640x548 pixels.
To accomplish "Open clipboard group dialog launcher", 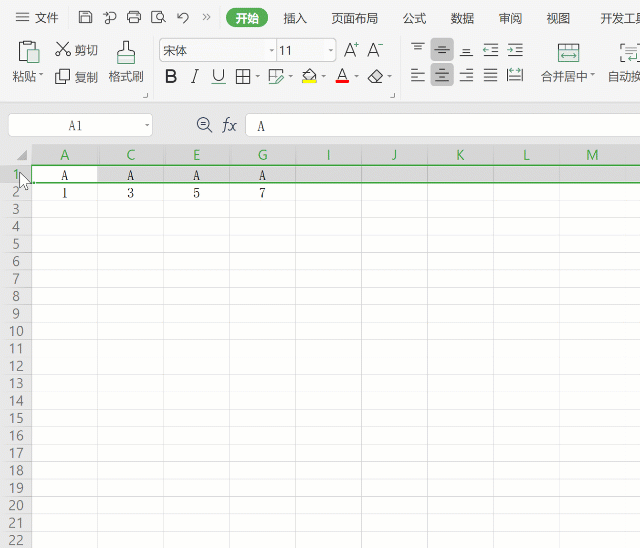I will point(145,95).
